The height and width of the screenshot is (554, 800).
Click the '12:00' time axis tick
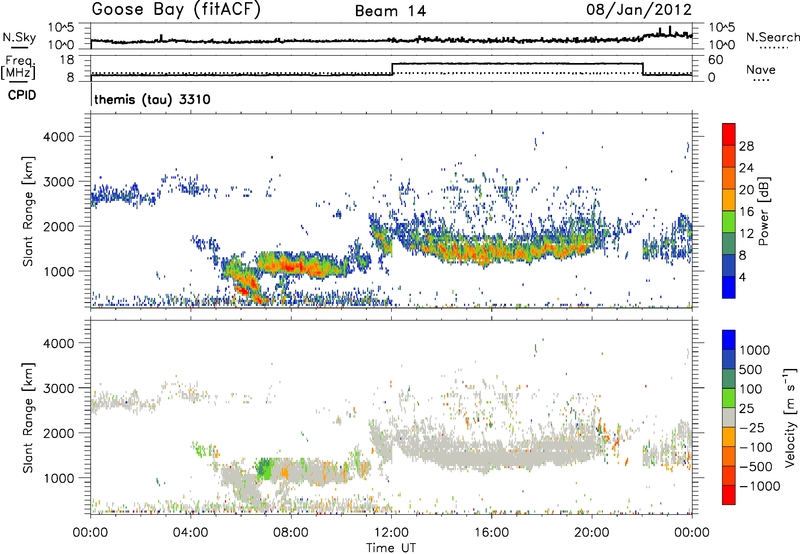pos(391,533)
